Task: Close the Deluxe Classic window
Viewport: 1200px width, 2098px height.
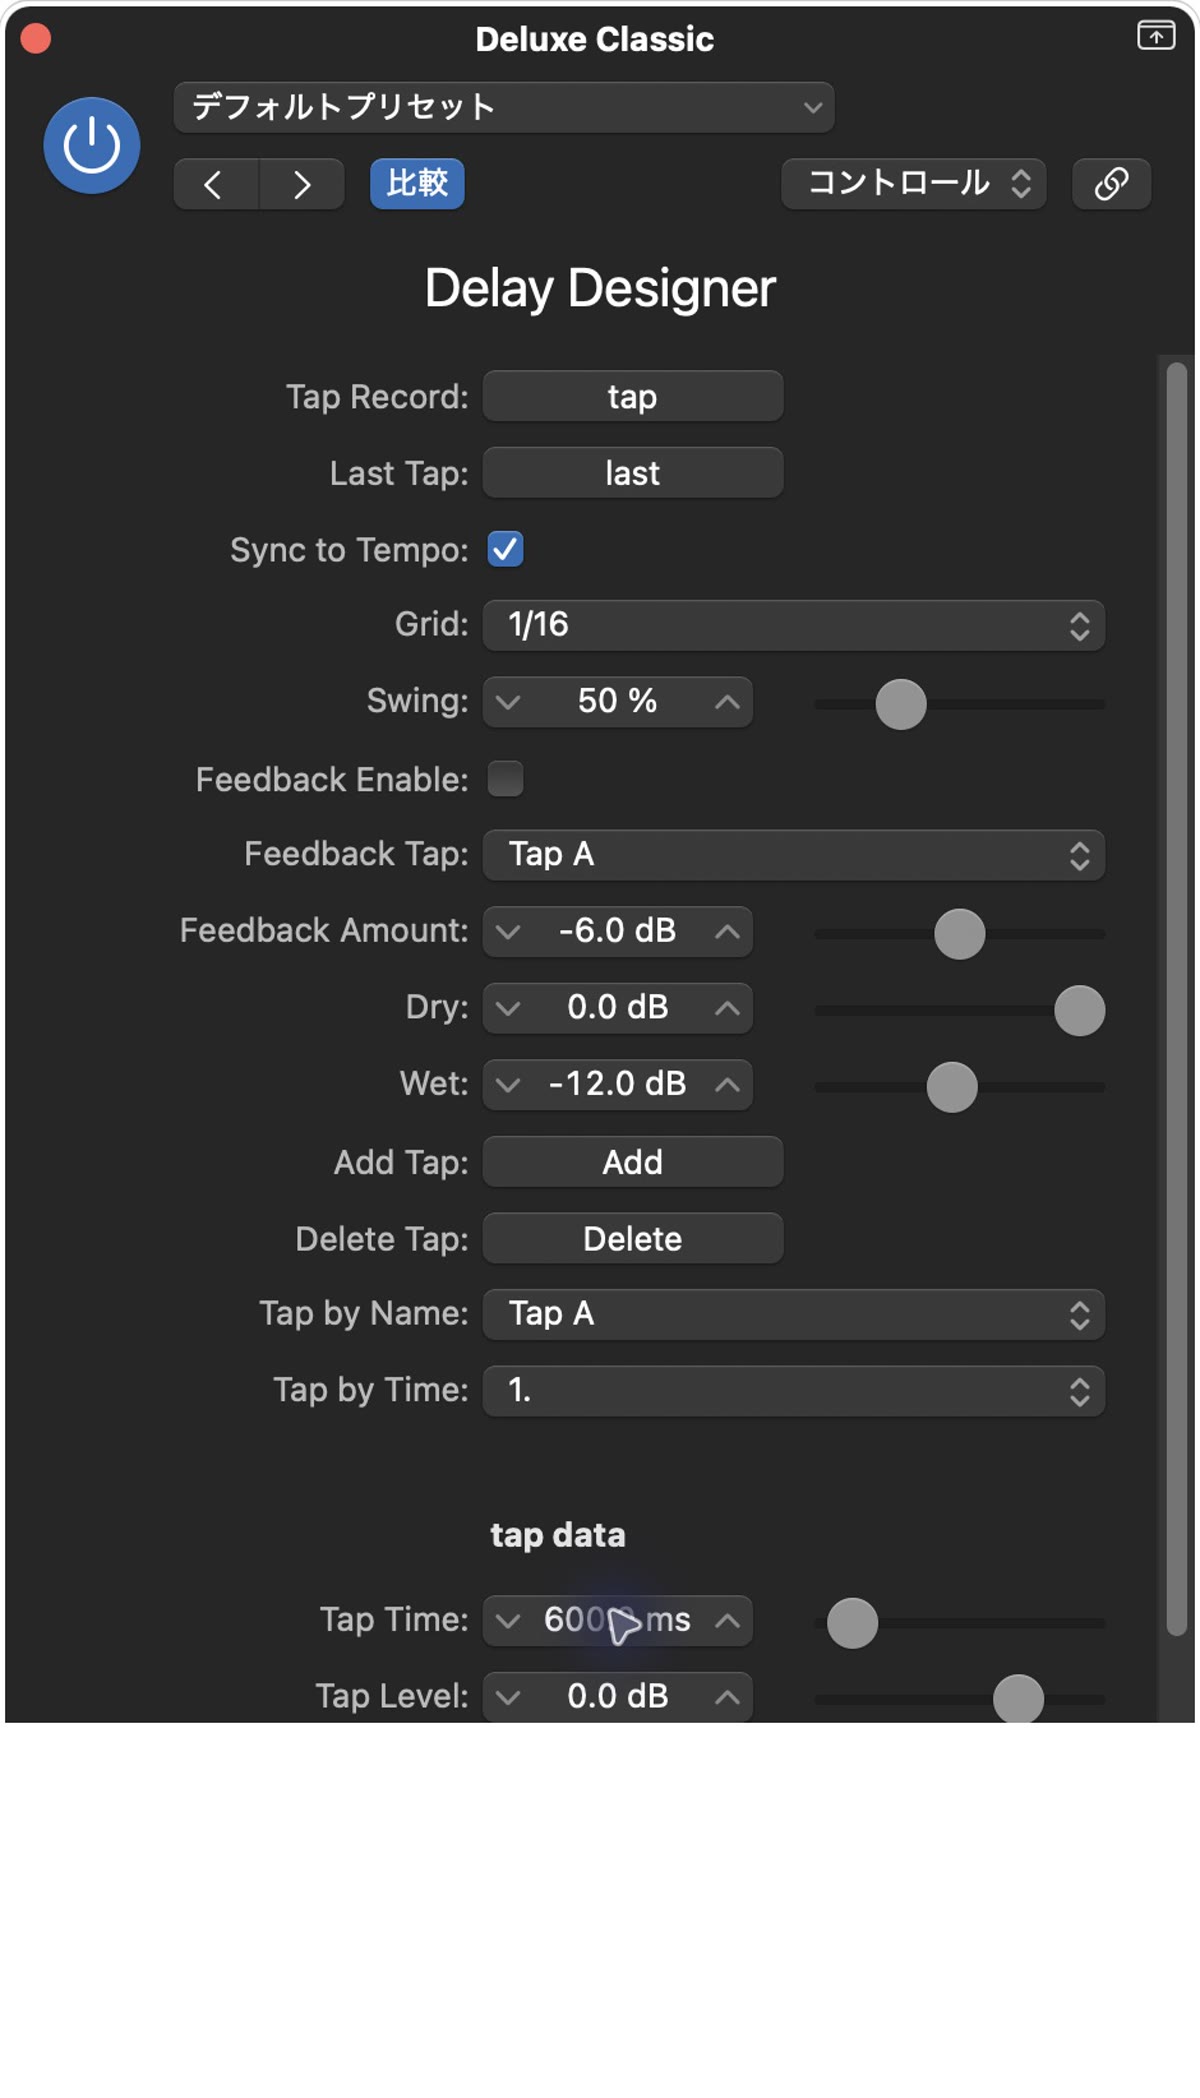Action: coord(36,39)
